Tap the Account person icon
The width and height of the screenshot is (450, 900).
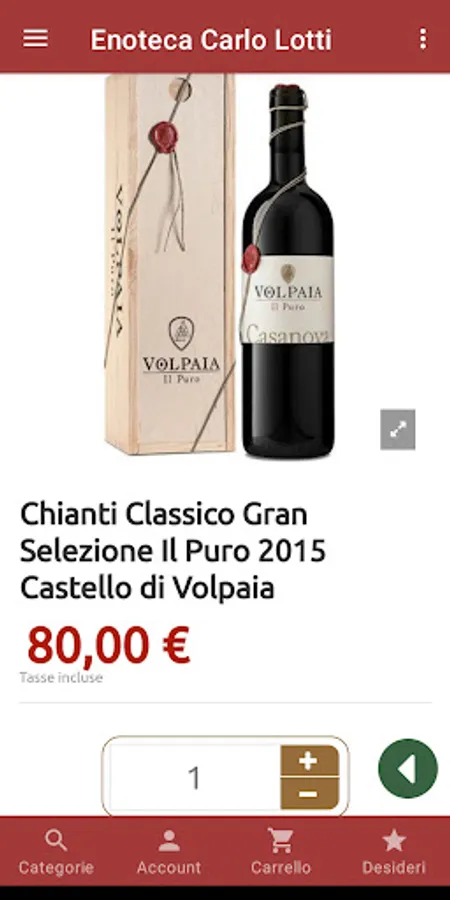169,841
